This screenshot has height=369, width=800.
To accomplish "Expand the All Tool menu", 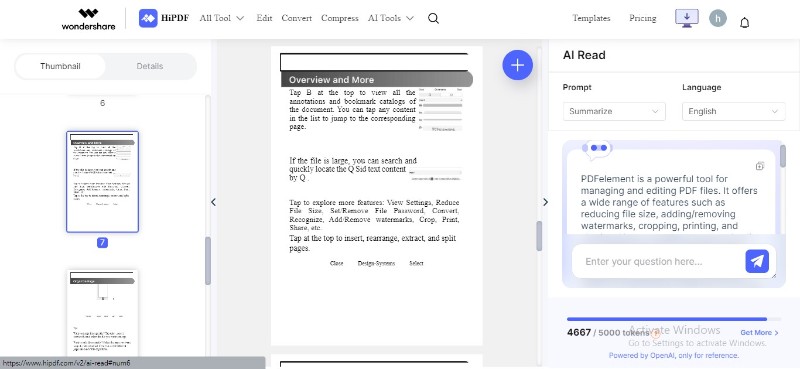I will (221, 18).
